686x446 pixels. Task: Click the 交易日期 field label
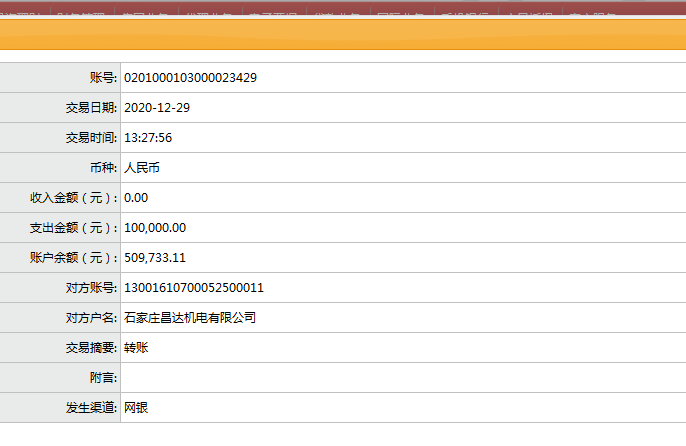tap(91, 108)
